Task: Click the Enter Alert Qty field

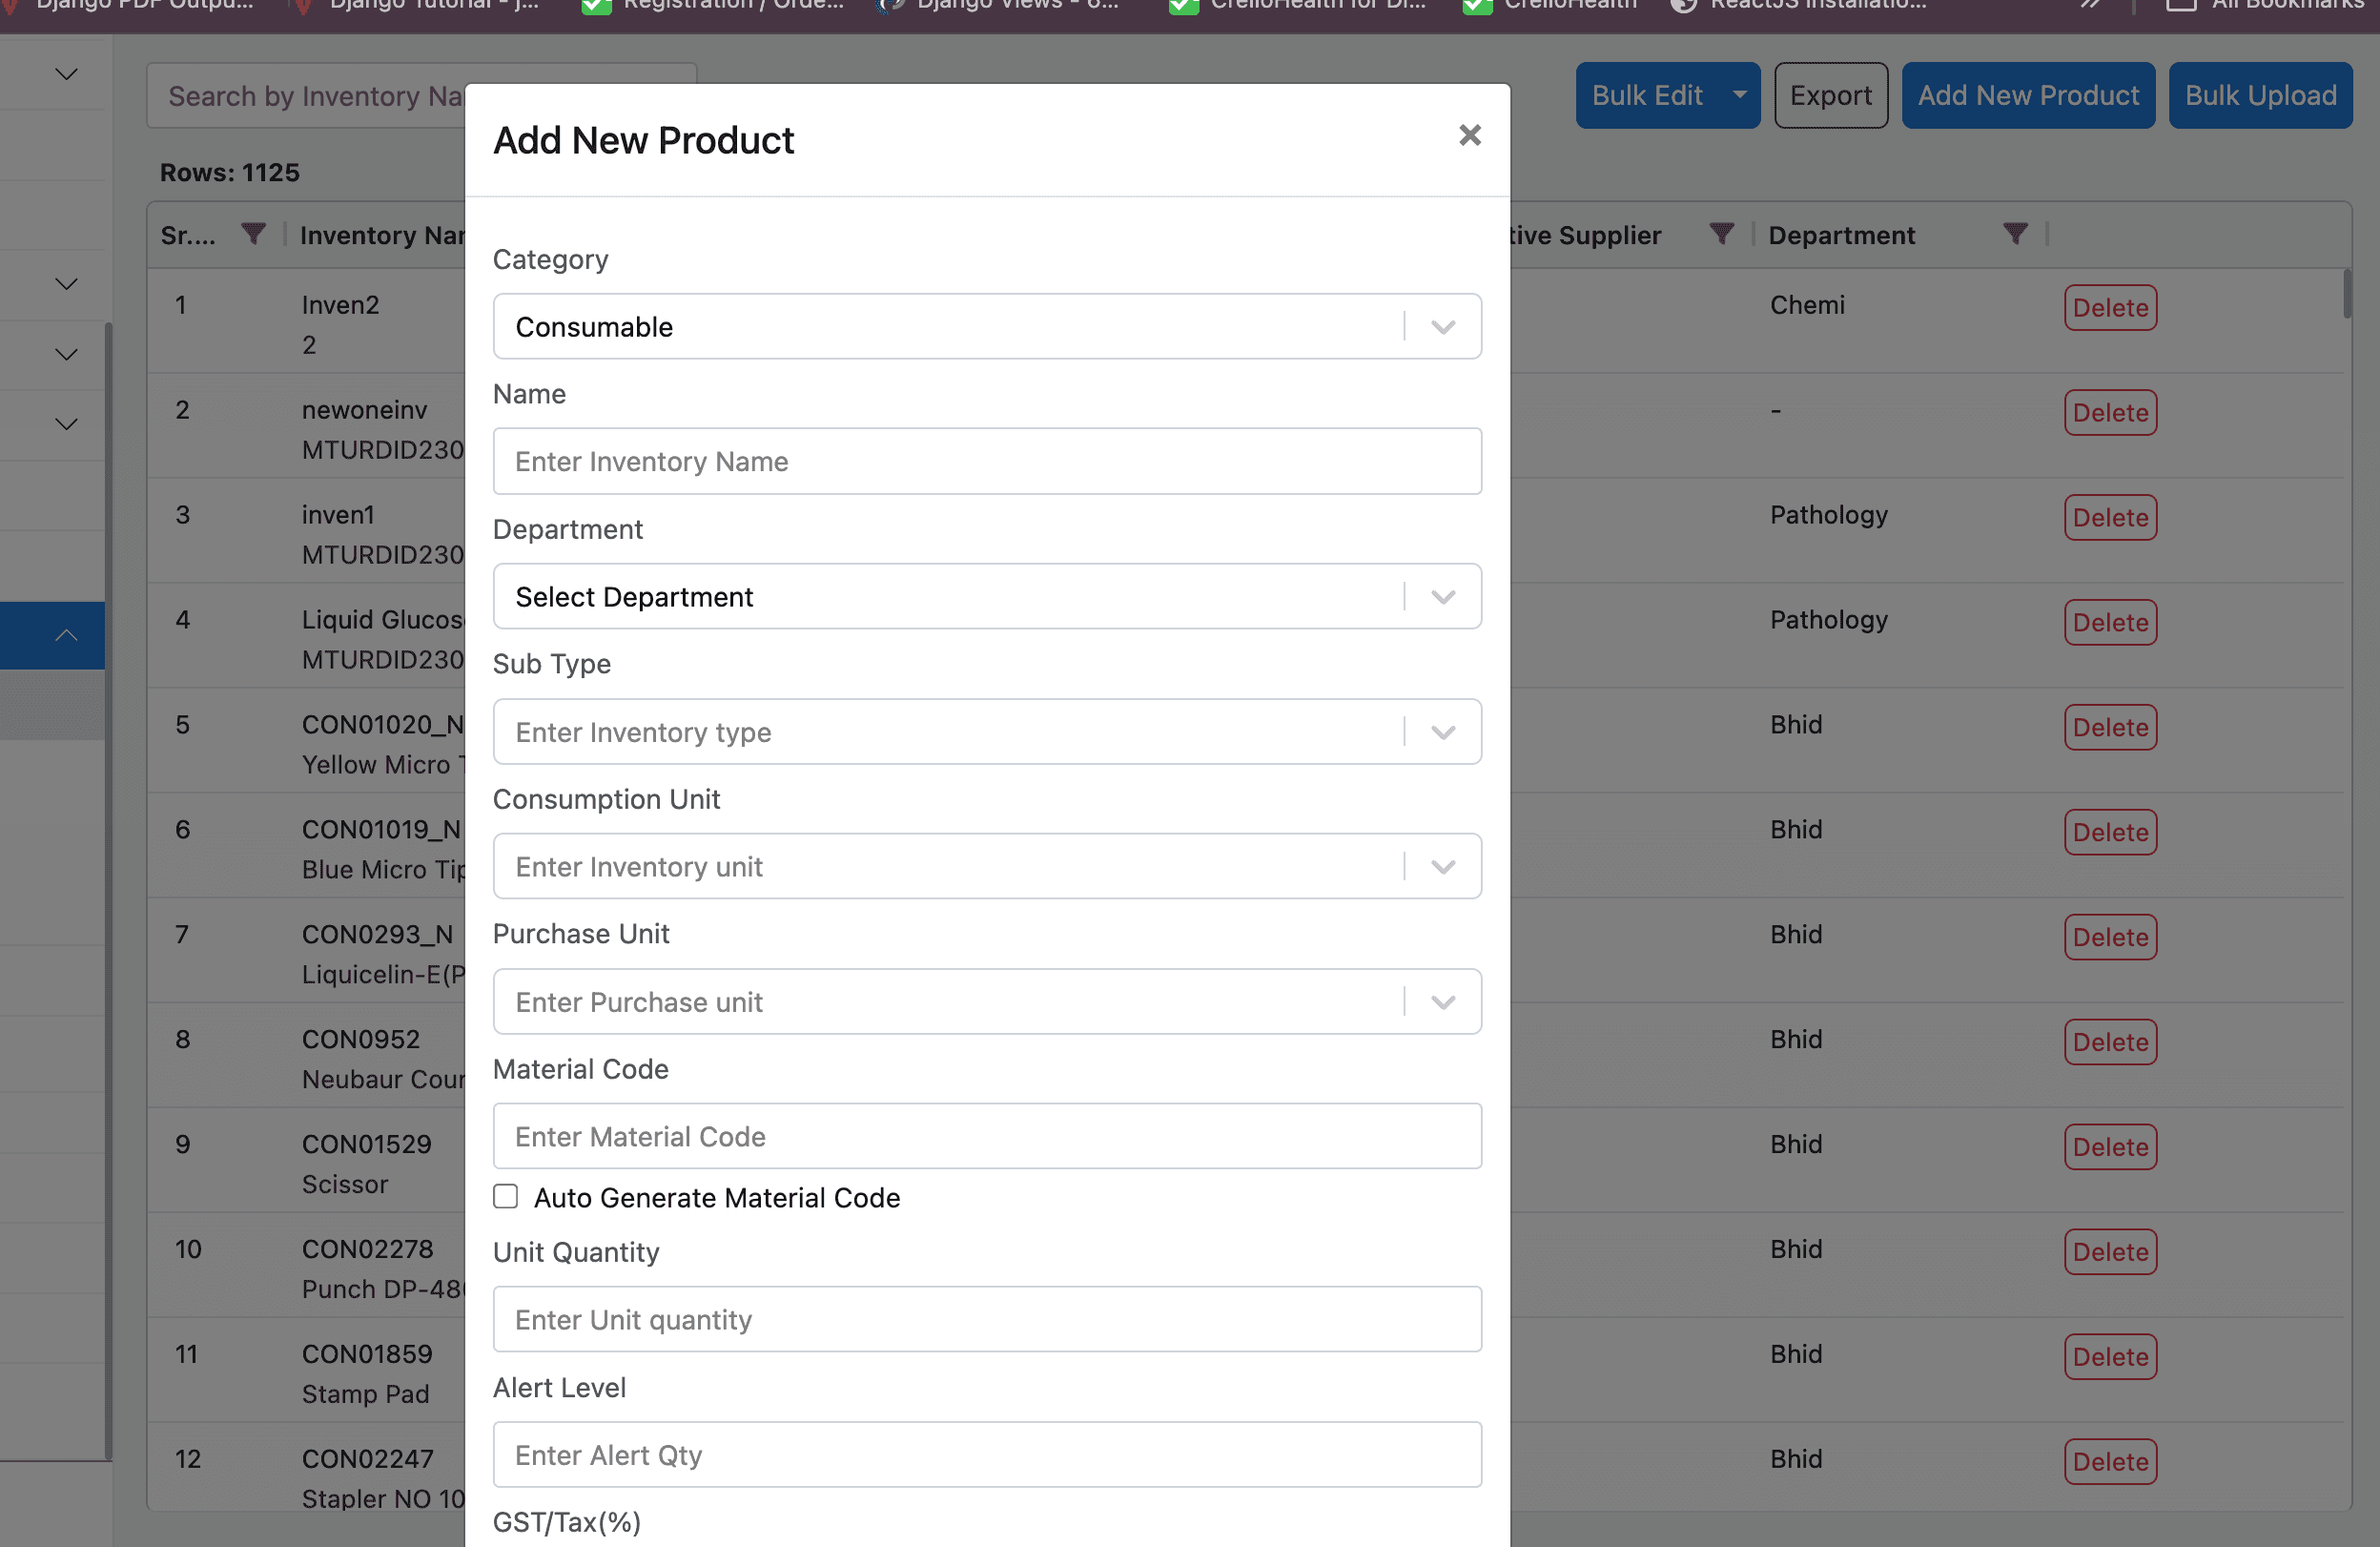Action: pos(987,1454)
